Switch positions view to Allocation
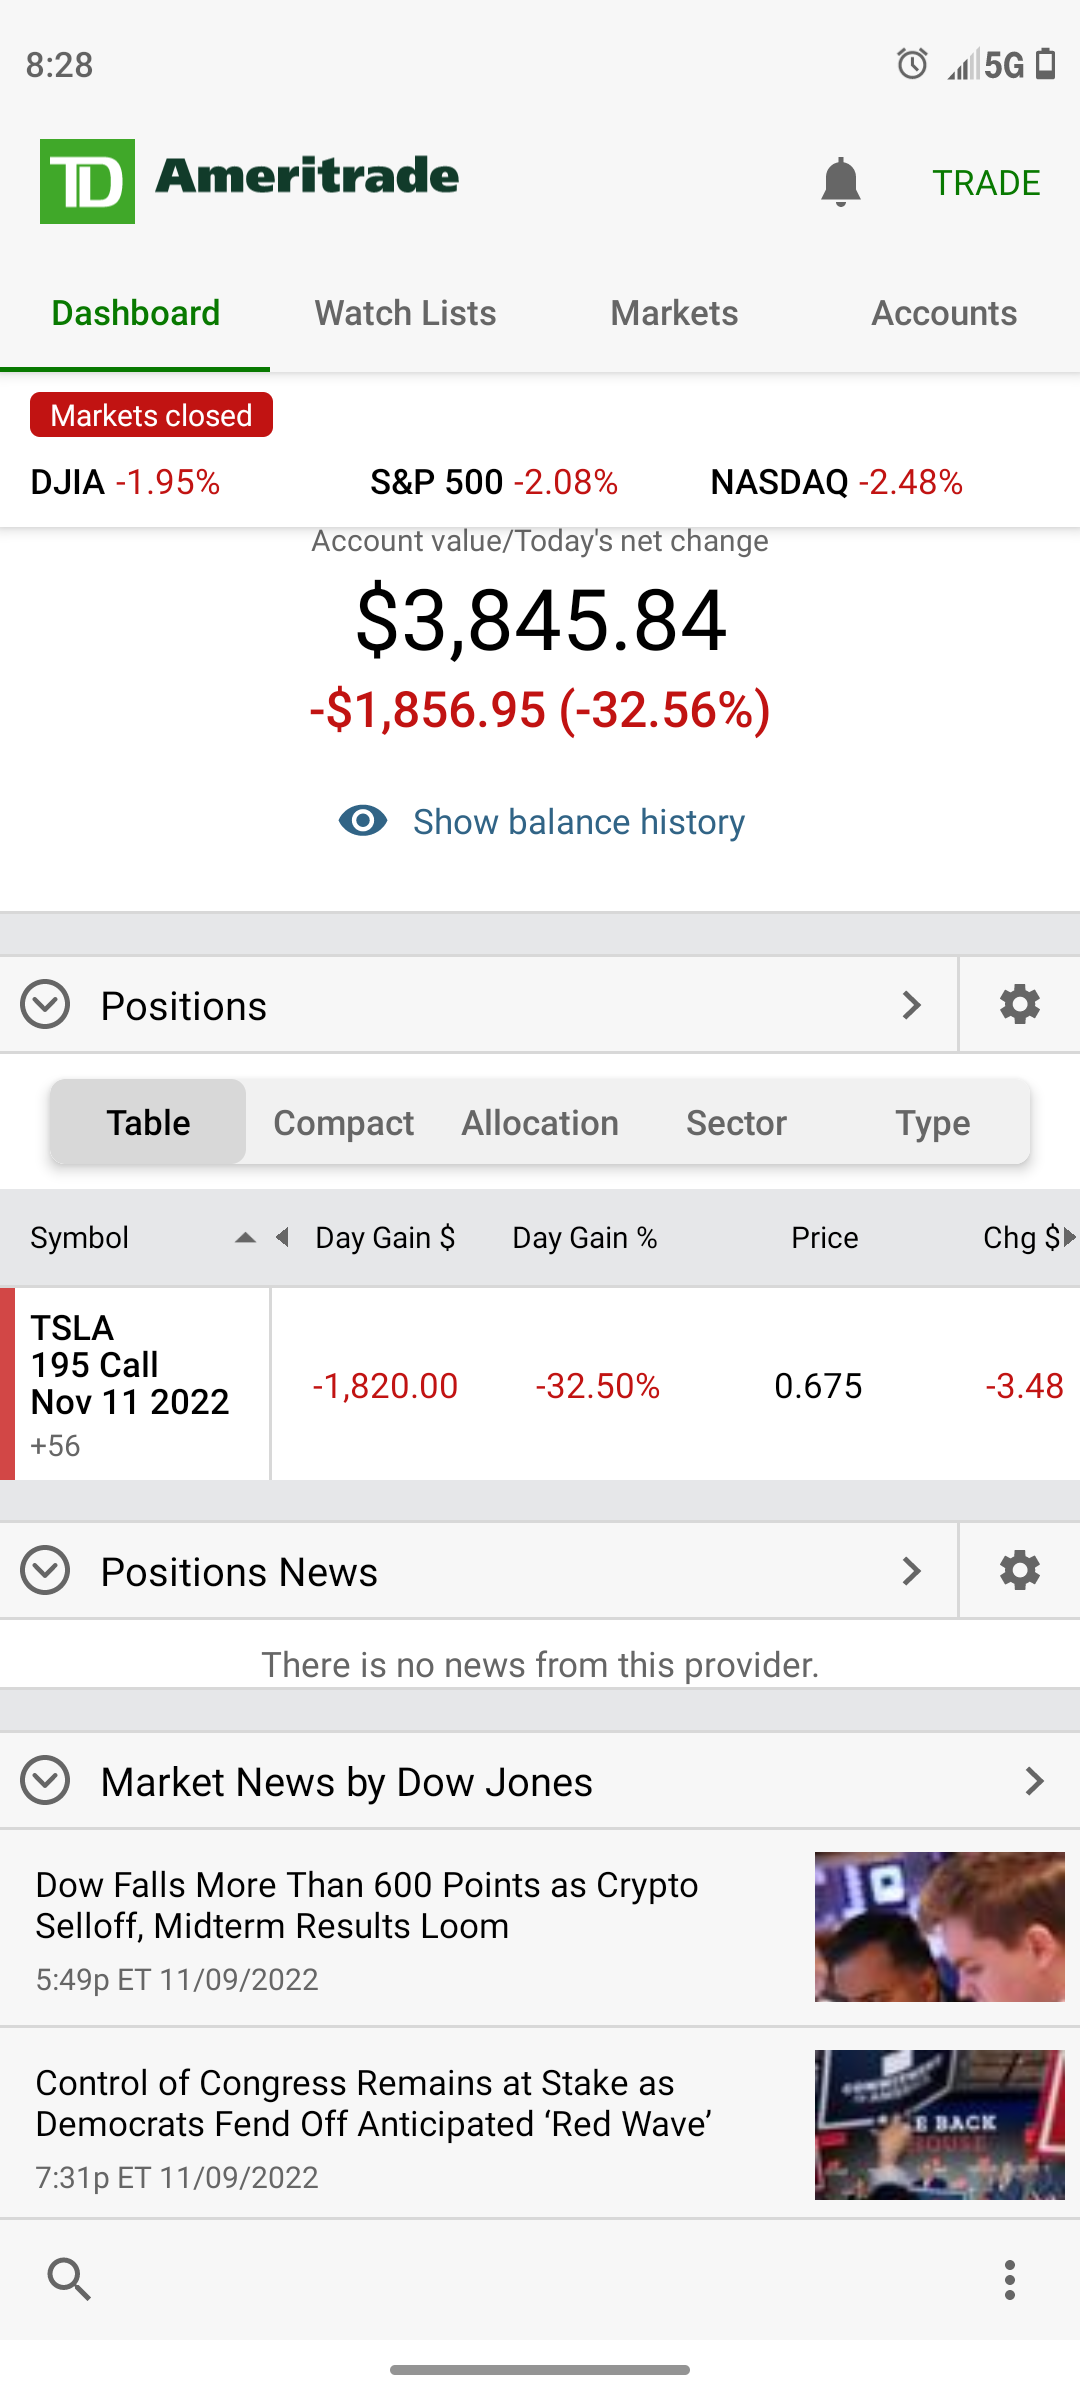This screenshot has width=1080, height=2400. 540,1123
